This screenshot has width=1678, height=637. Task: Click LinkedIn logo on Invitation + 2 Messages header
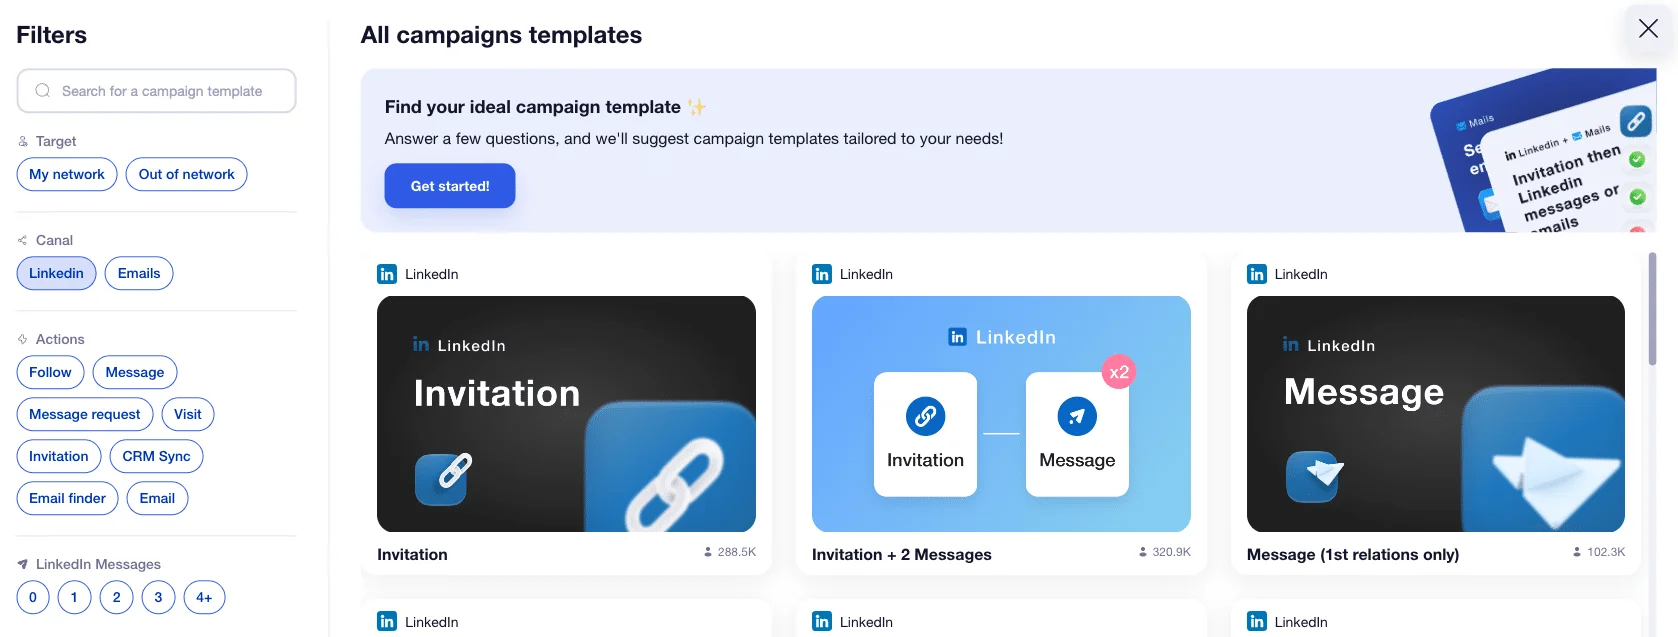(822, 274)
